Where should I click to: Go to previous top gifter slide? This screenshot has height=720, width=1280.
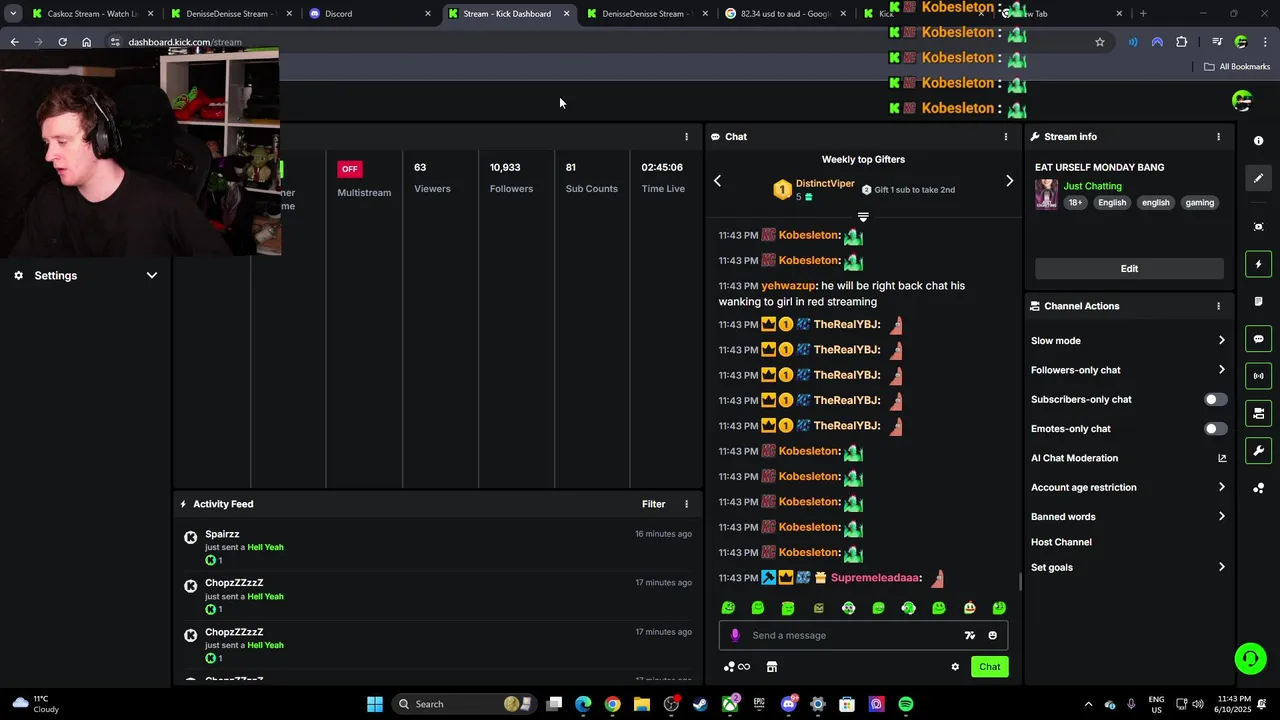pyautogui.click(x=717, y=181)
